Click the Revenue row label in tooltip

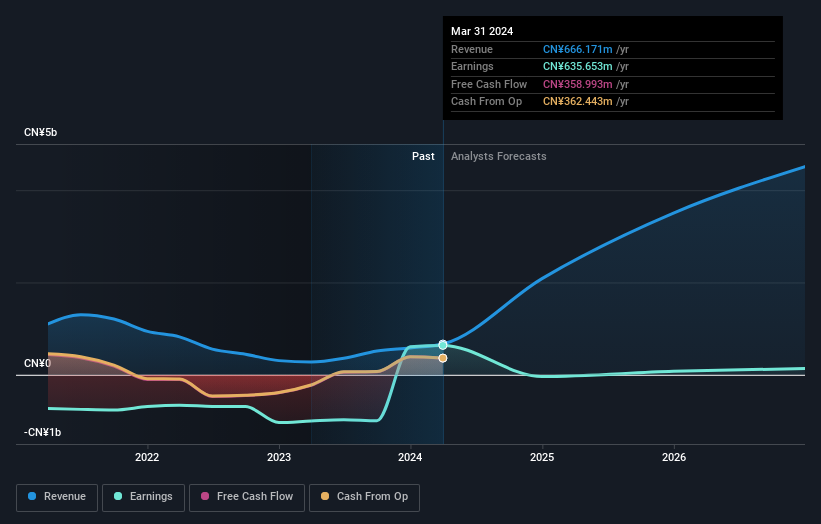[x=472, y=49]
